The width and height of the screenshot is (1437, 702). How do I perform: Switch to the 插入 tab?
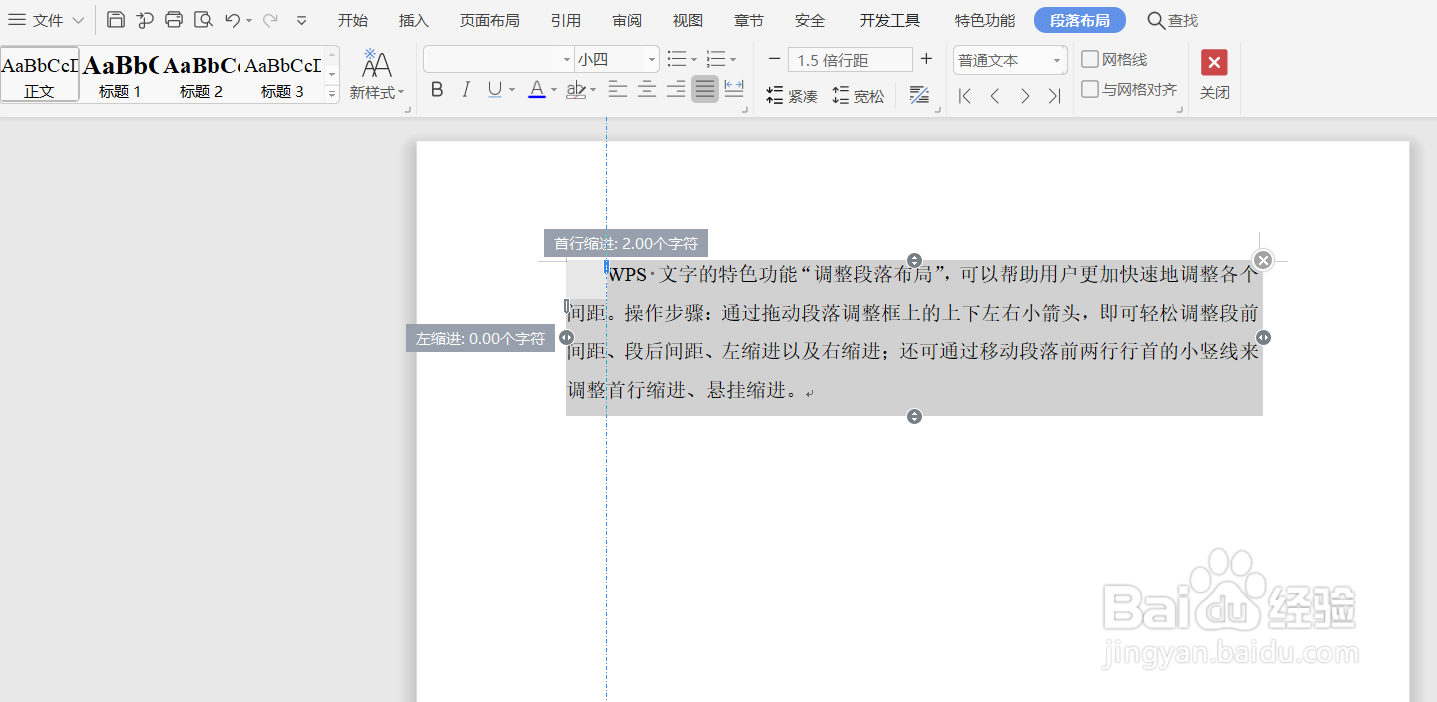tap(413, 20)
